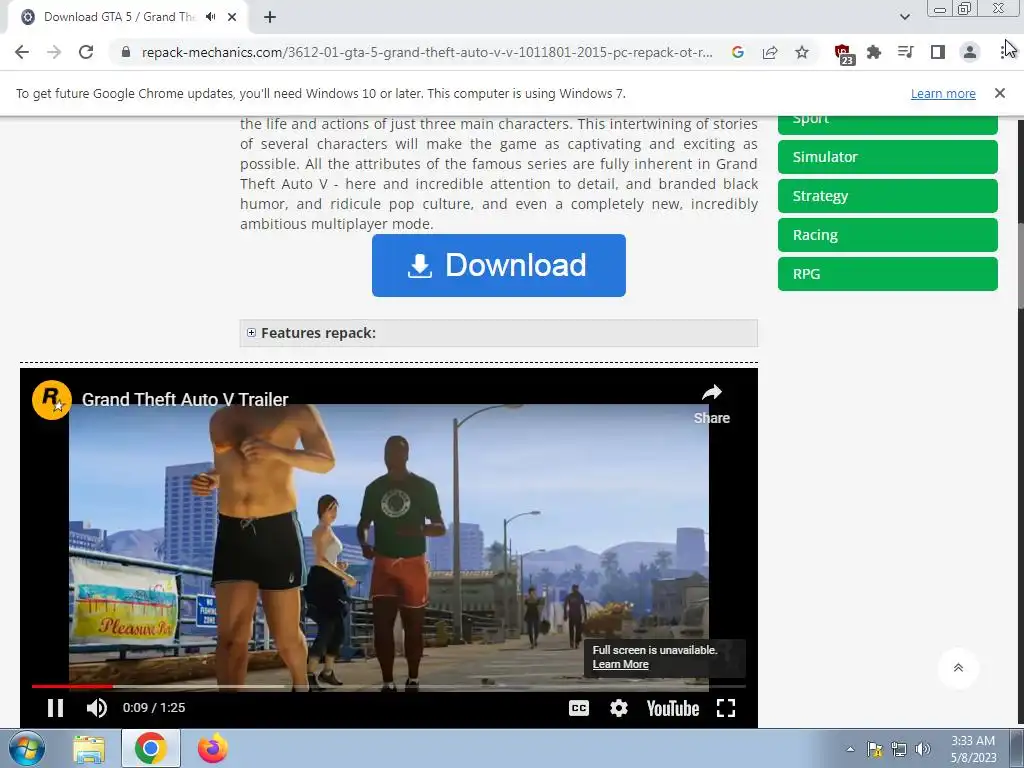Toggle closed captions on the video
This screenshot has width=1024, height=768.
tap(579, 708)
